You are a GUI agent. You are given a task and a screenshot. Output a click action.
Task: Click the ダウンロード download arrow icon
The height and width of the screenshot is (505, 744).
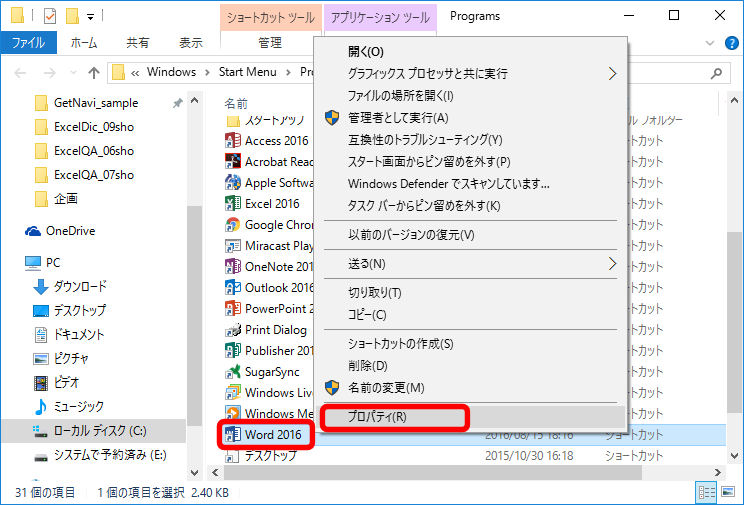tap(41, 287)
